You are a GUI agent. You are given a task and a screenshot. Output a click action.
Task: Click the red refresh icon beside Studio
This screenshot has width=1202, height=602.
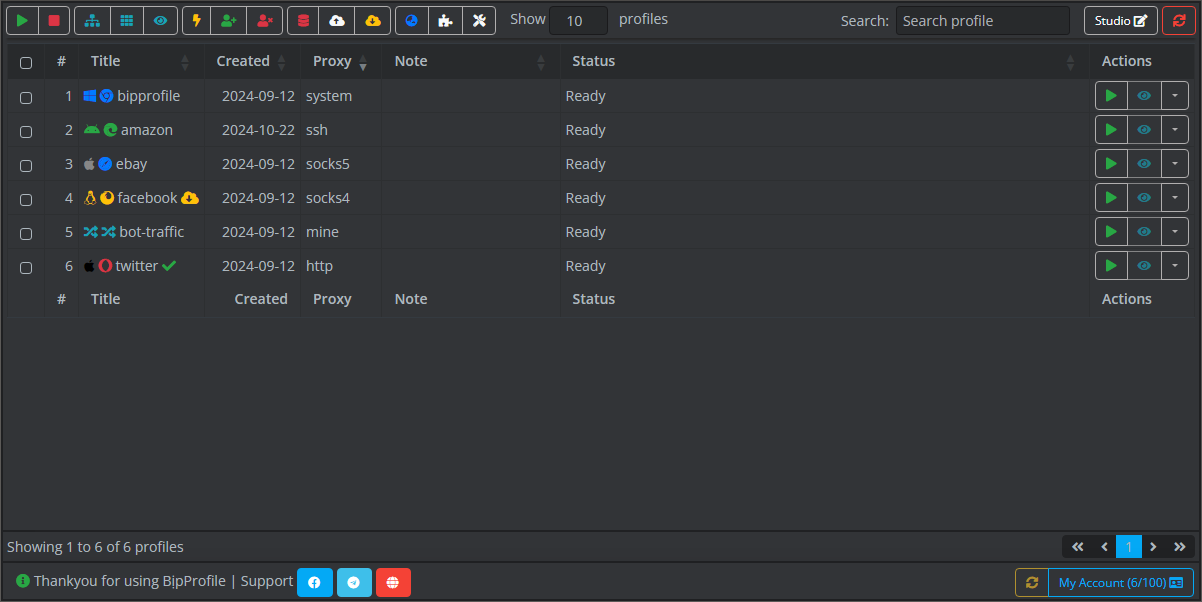[x=1179, y=20]
